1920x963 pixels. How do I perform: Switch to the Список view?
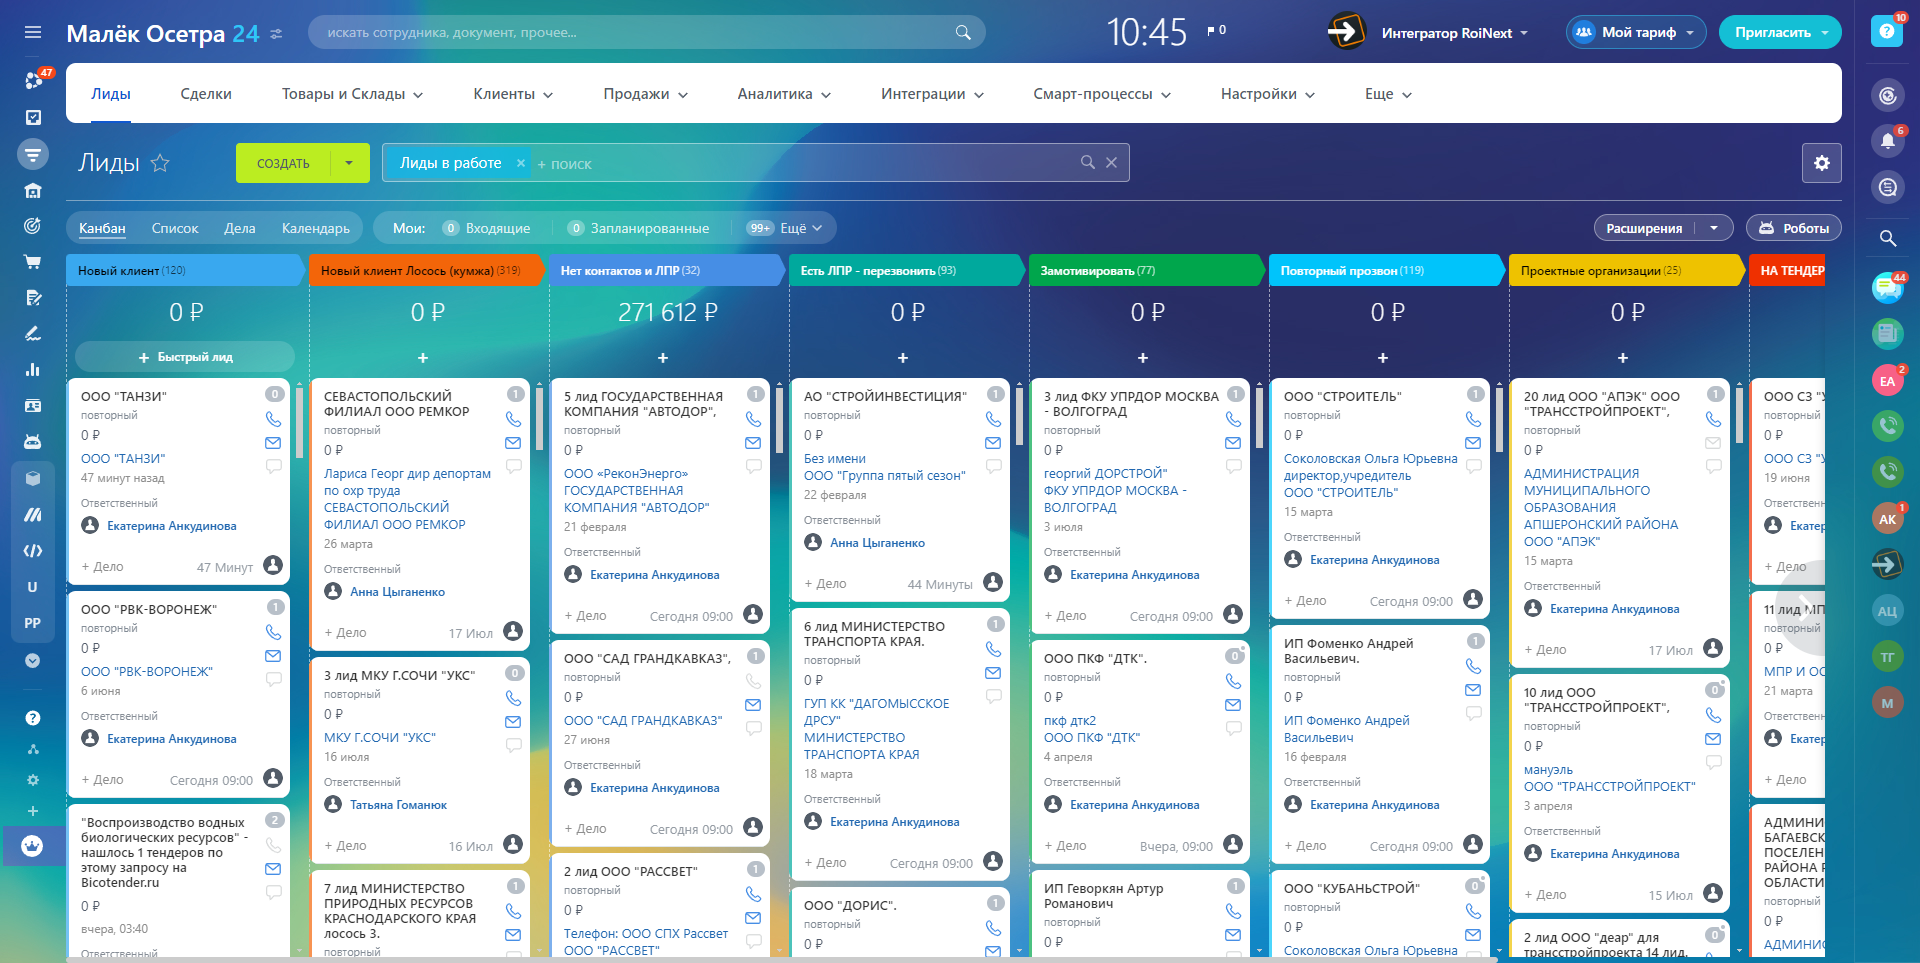[175, 228]
